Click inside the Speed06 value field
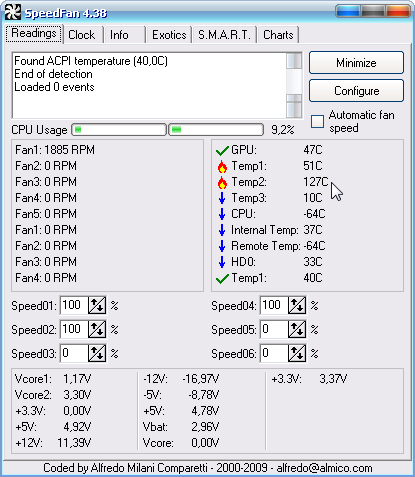Image resolution: width=415 pixels, height=477 pixels. point(274,353)
